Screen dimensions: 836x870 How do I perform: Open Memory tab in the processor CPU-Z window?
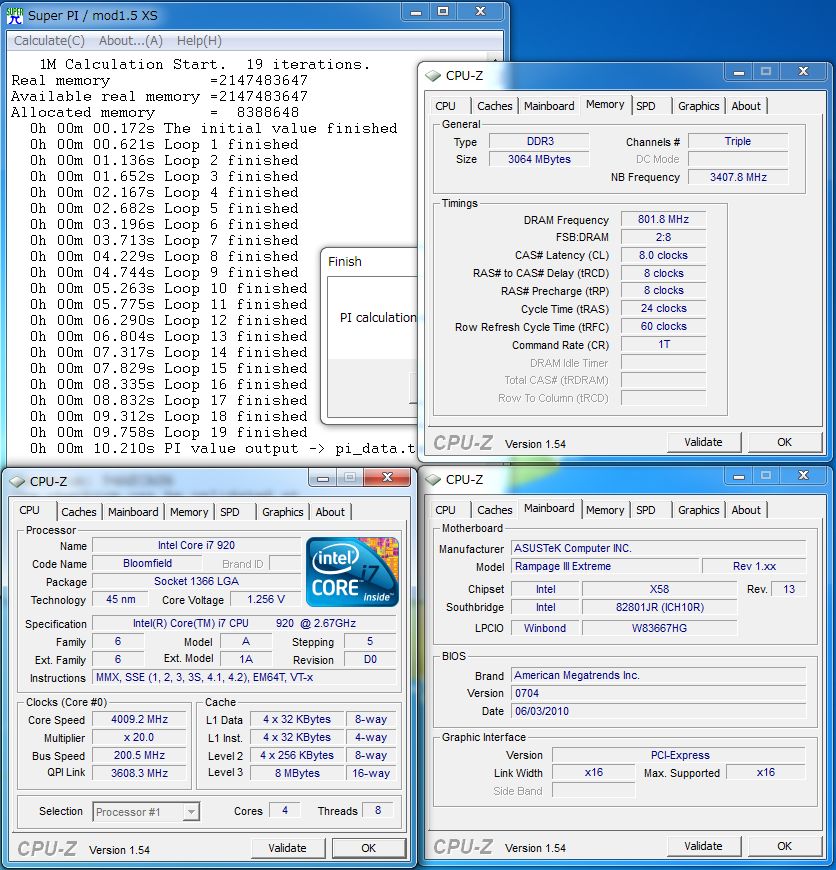pyautogui.click(x=189, y=512)
